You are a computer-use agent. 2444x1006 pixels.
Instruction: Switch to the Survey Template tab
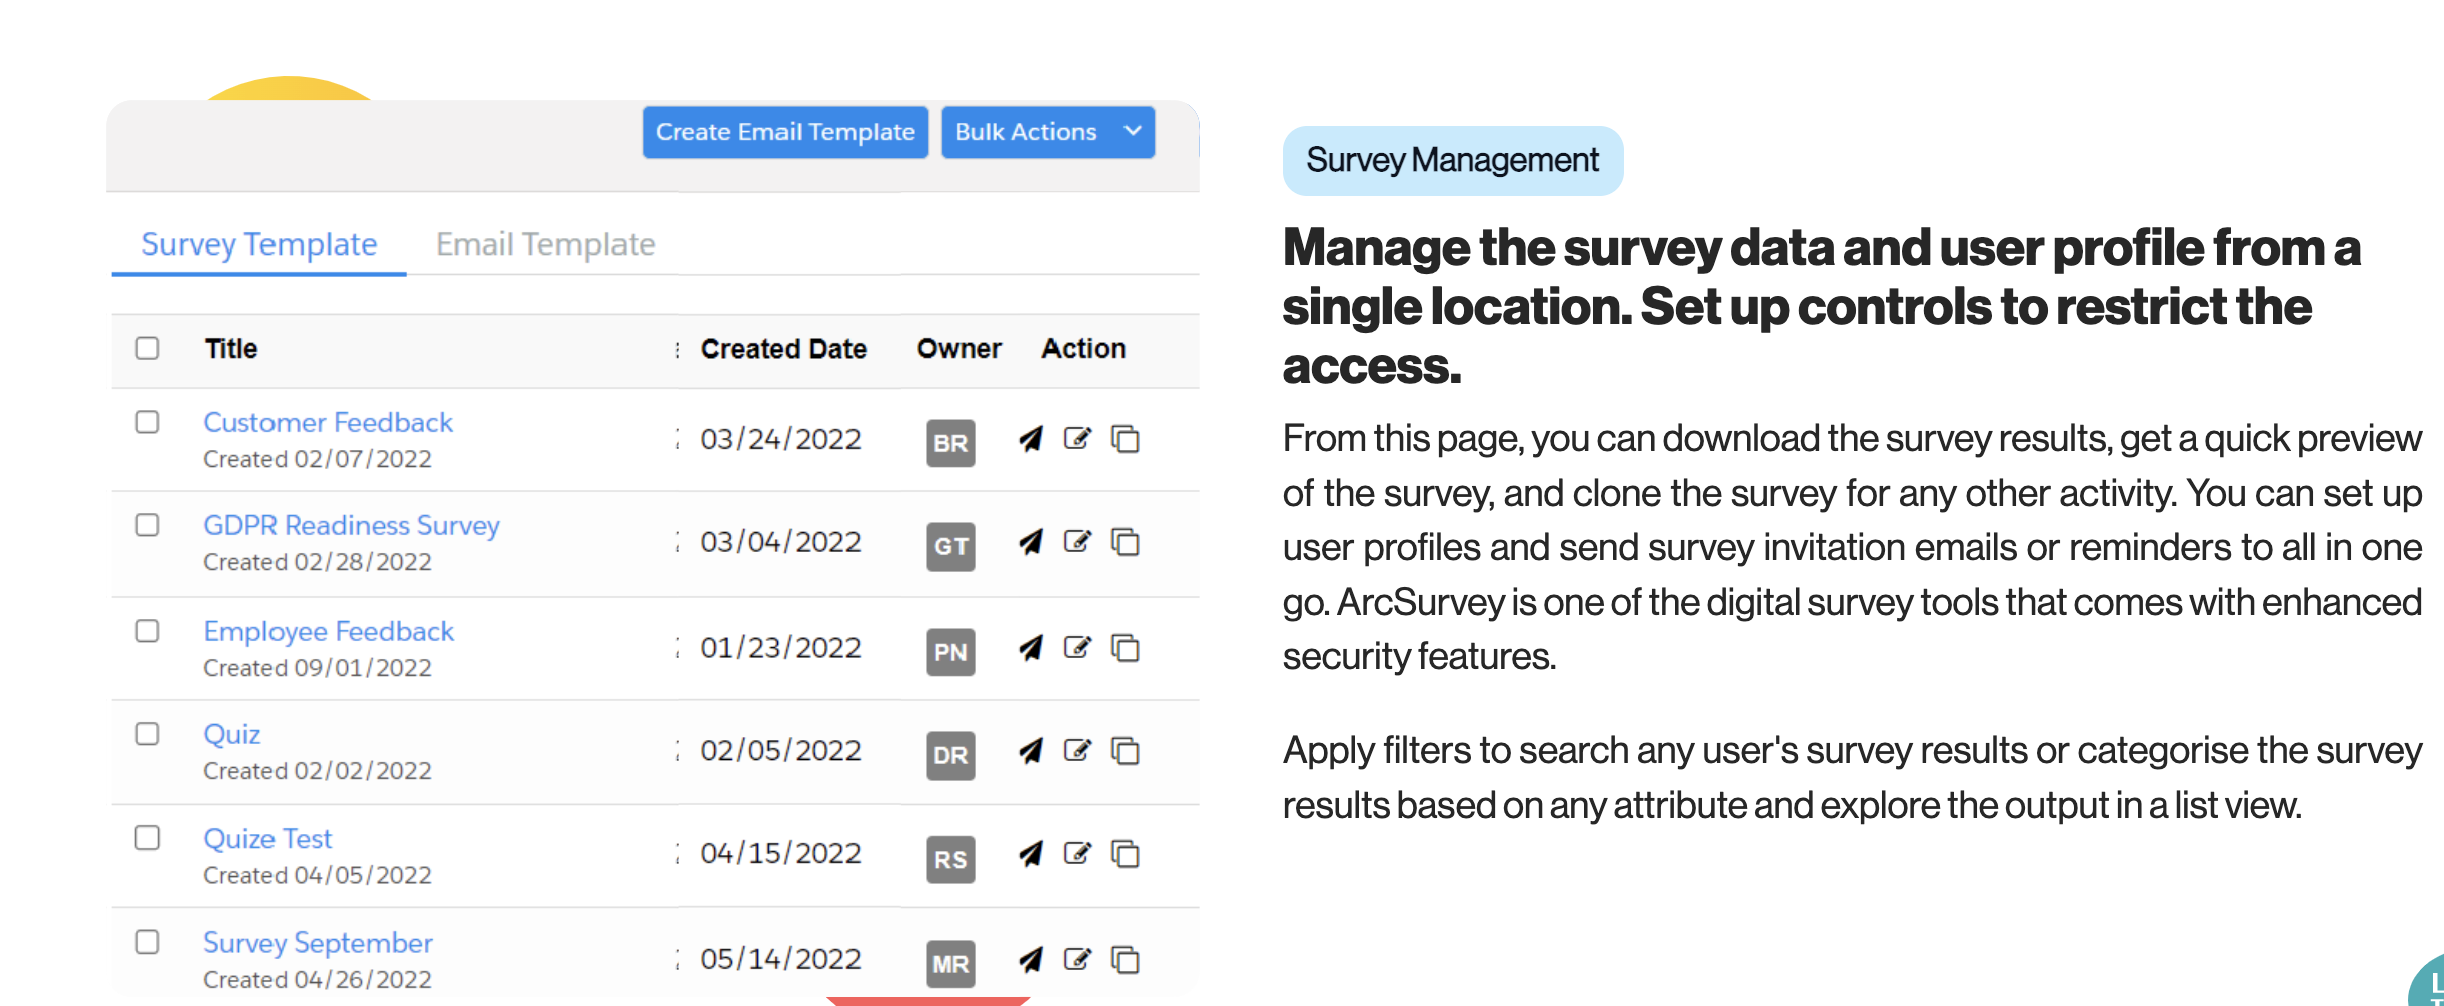[x=259, y=245]
